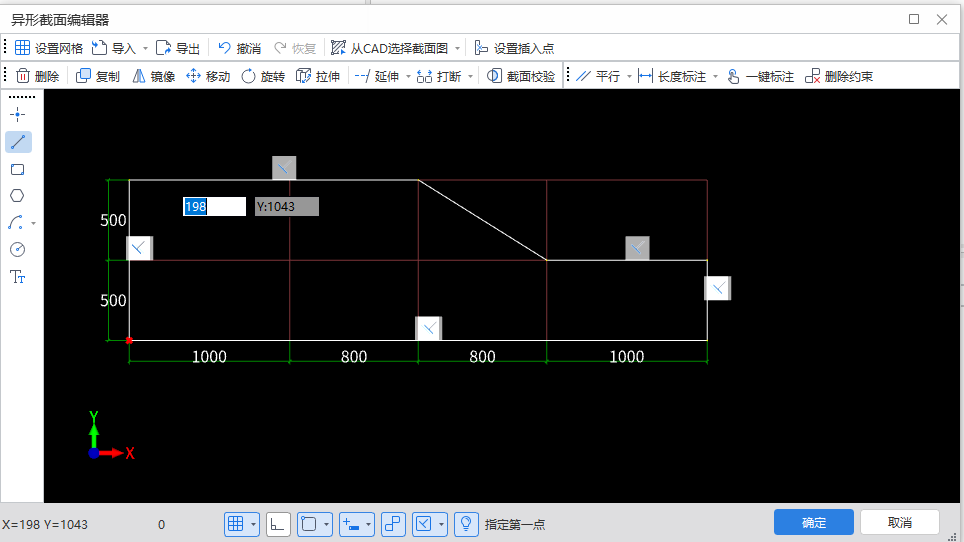The width and height of the screenshot is (964, 542).
Task: Select the rectangle drawing tool in sidebar
Action: point(18,170)
